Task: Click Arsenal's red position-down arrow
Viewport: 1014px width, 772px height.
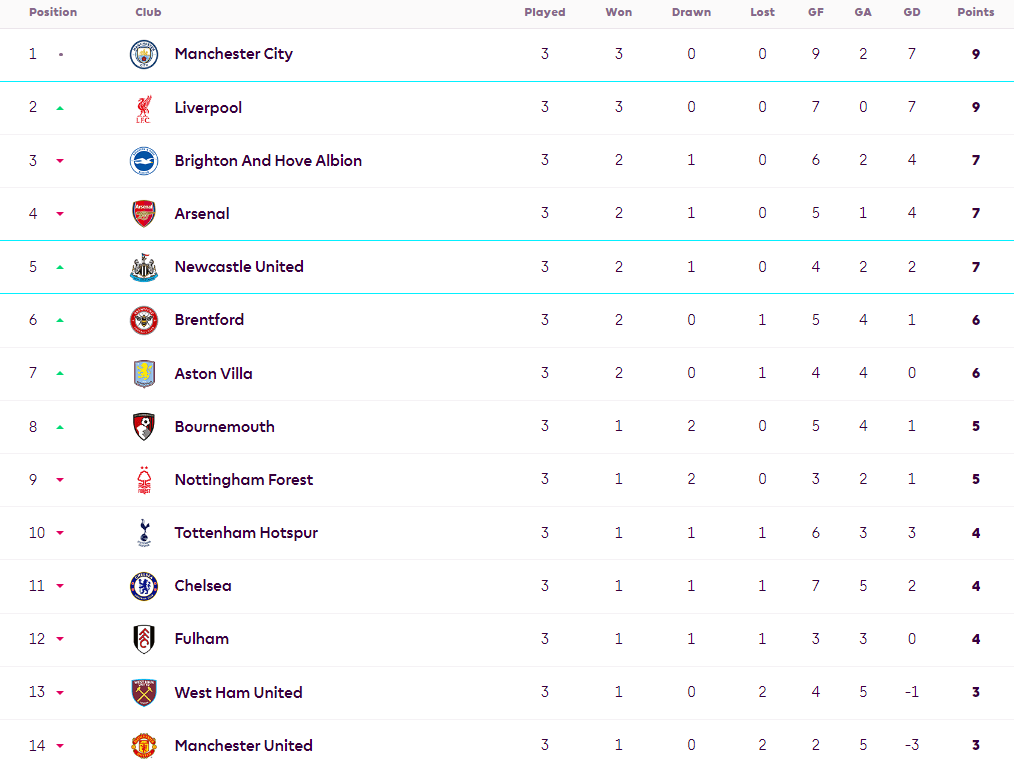Action: [60, 214]
